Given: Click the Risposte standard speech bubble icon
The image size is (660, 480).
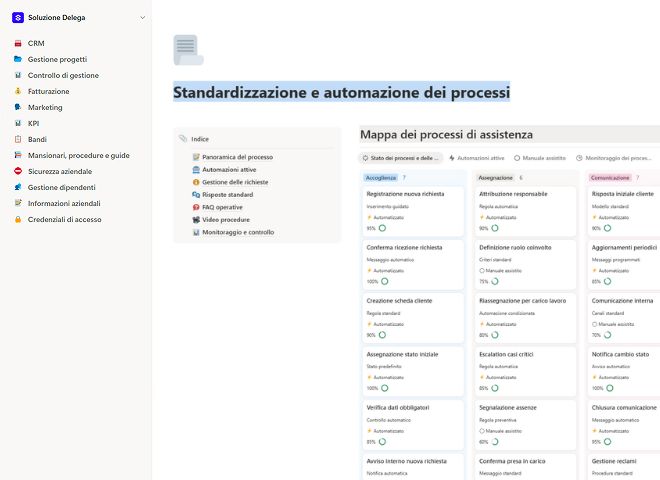Looking at the screenshot, I should [x=196, y=195].
